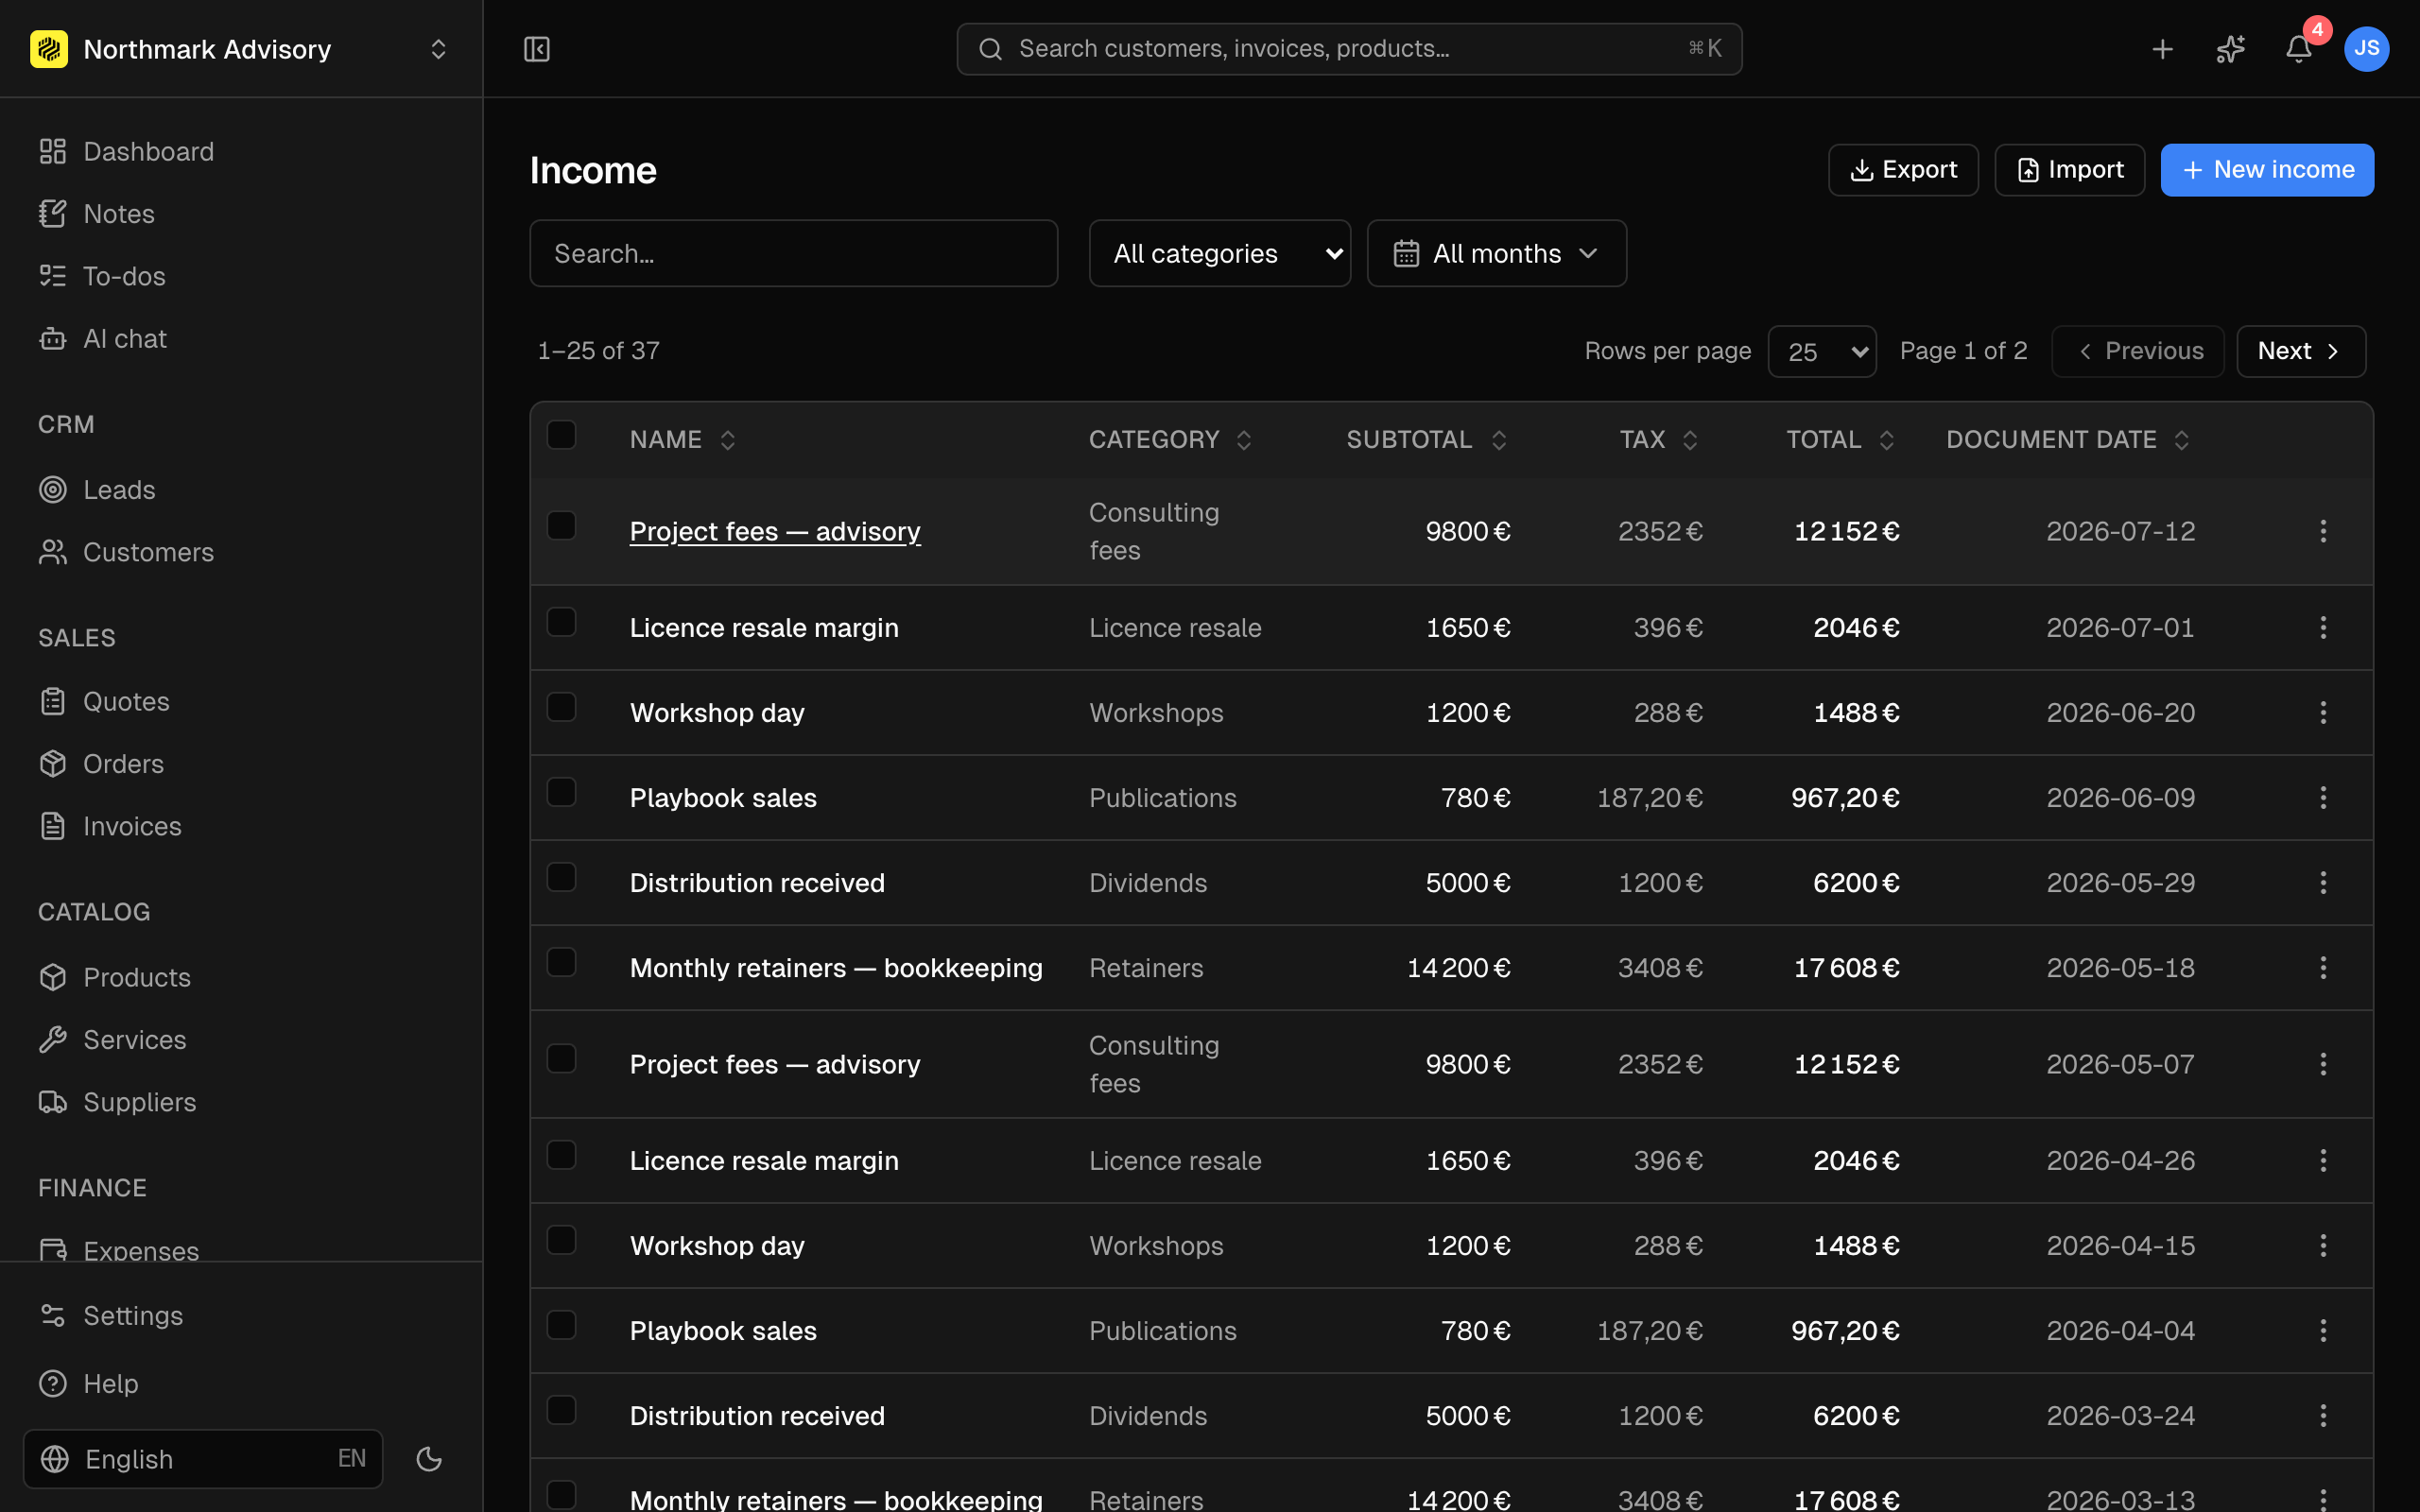
Task: Check the Distribution received 2026-05-29 row
Action: pos(561,877)
